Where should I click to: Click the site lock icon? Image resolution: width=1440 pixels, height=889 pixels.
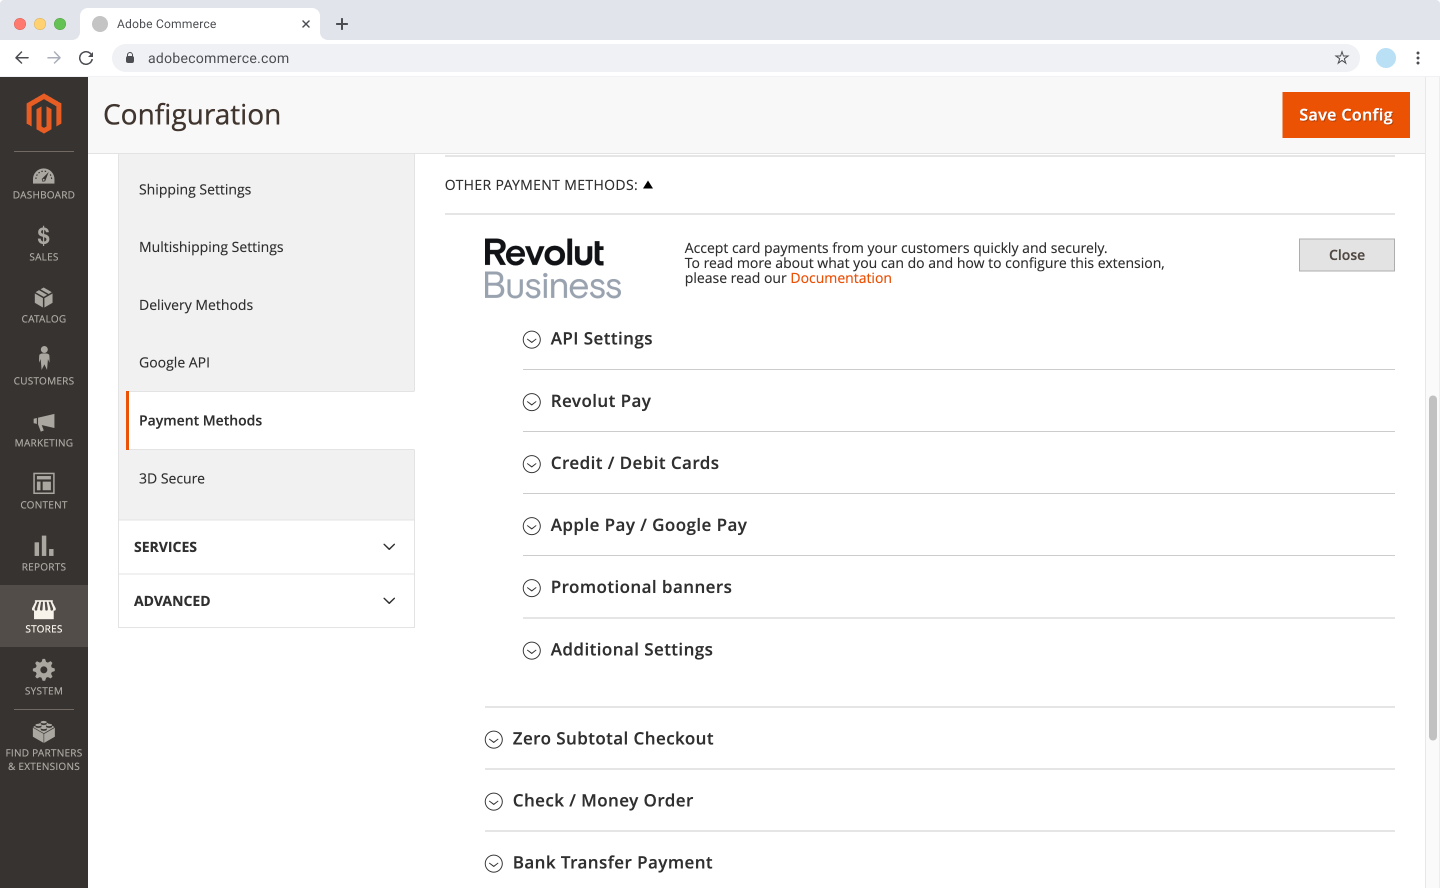[x=130, y=58]
